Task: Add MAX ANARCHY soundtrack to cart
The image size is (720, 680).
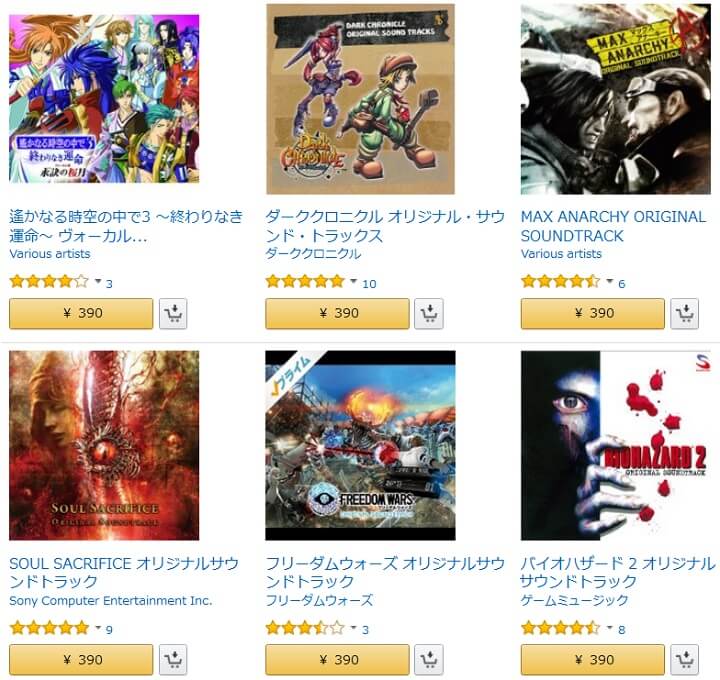Action: pos(684,314)
